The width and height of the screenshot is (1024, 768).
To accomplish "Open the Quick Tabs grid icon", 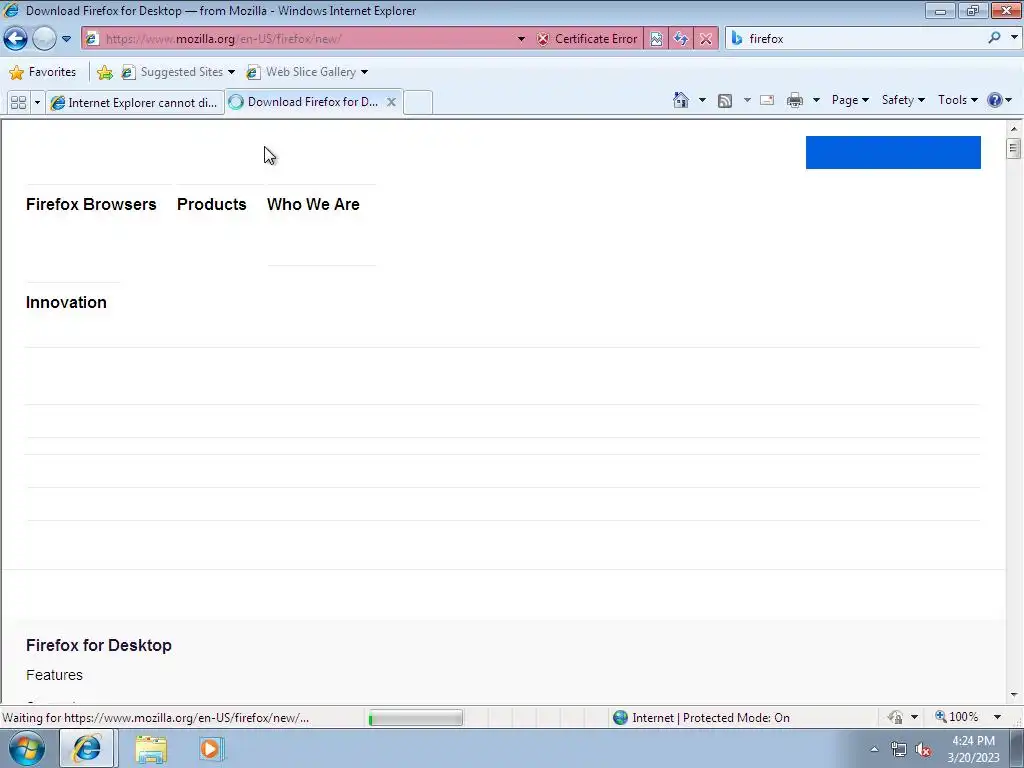I will [19, 102].
